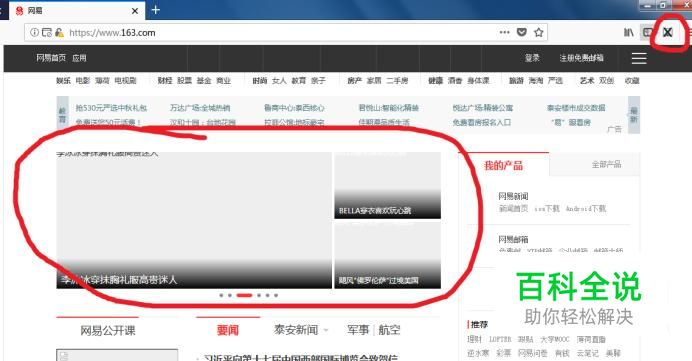Open the 大学MOOC recommended link
692x361 pixels.
tap(555, 339)
